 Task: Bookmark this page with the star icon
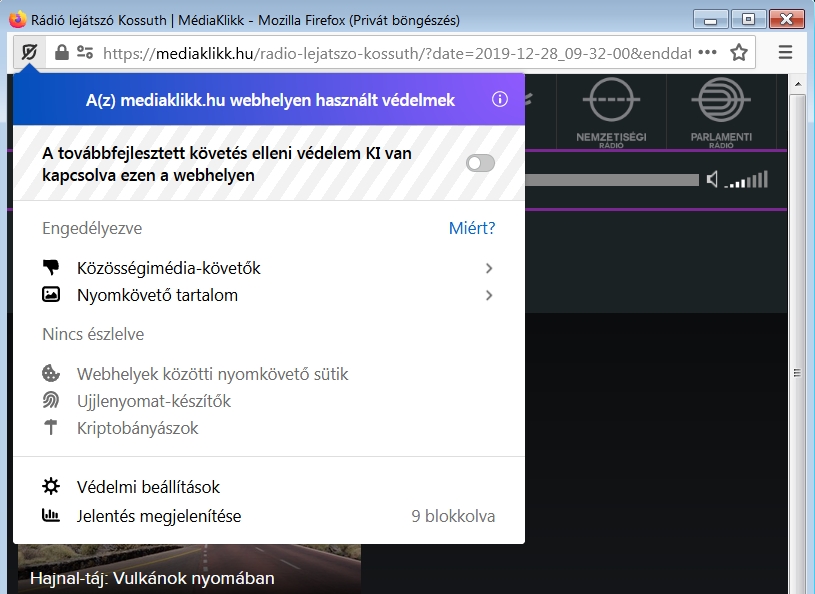click(739, 52)
